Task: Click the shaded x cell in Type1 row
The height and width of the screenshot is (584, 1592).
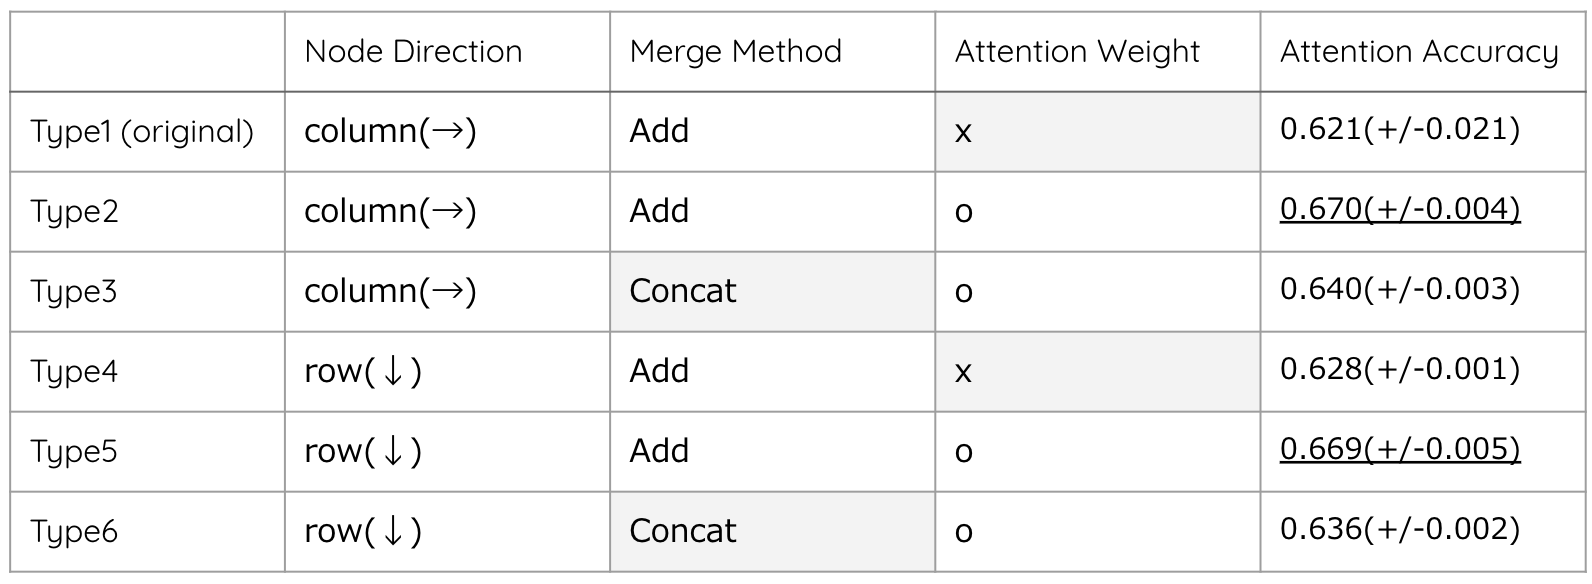Action: (x=1097, y=131)
